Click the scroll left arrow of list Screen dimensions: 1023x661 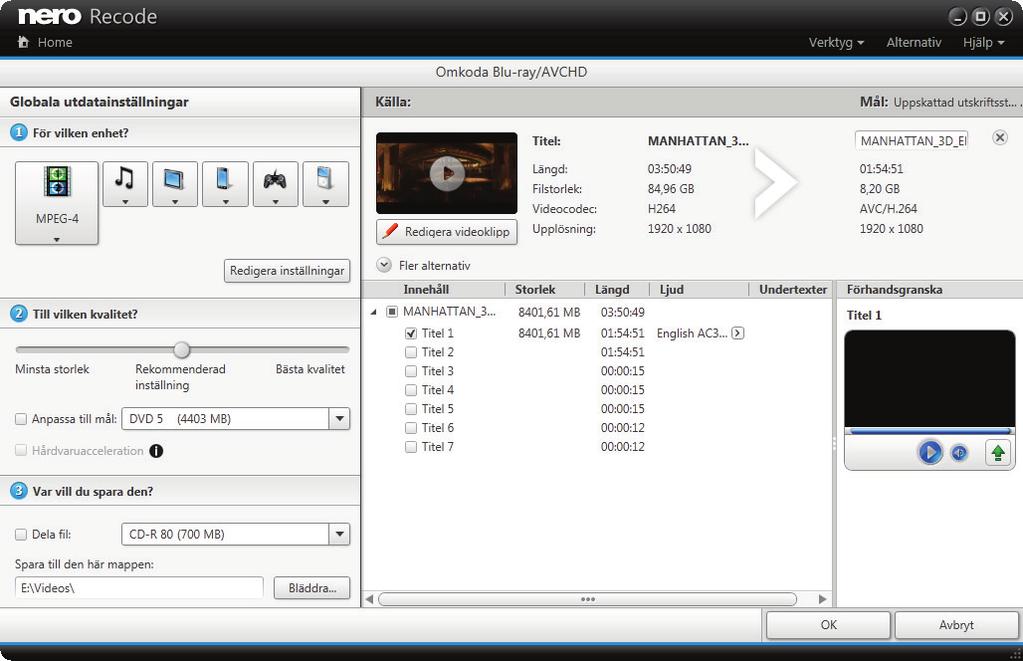(x=369, y=599)
